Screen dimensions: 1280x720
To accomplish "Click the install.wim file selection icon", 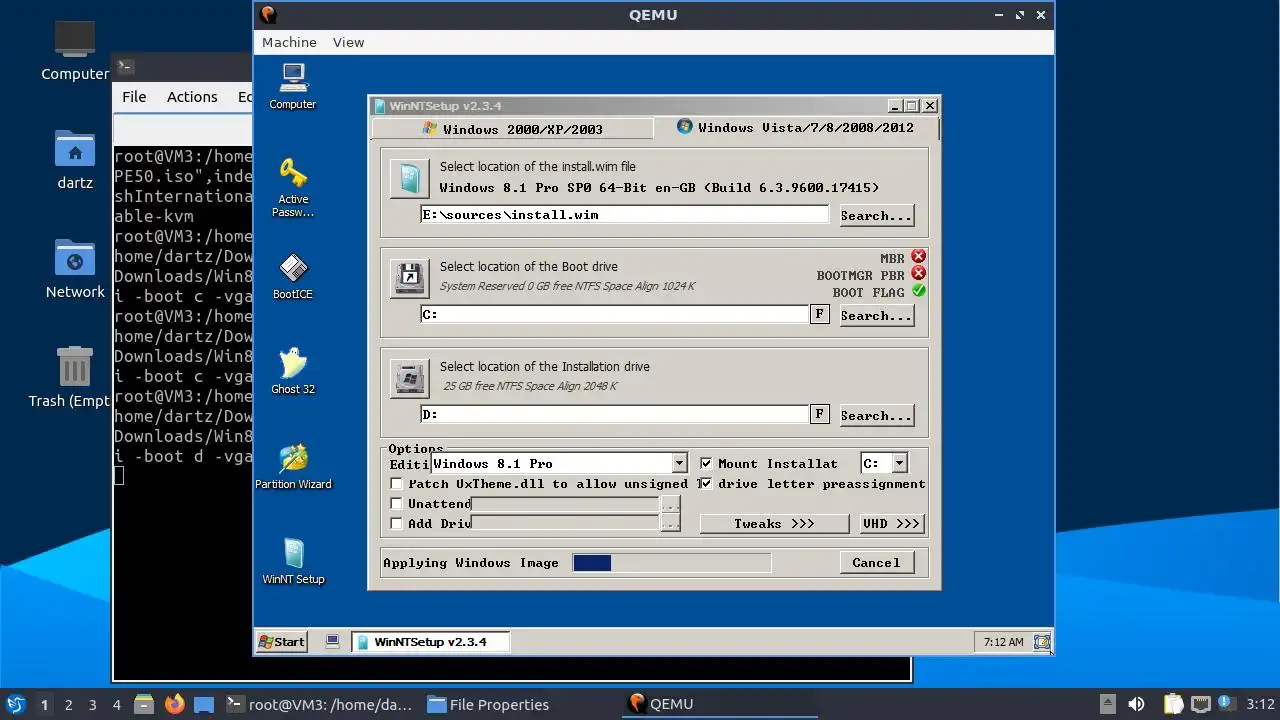I will 409,178.
